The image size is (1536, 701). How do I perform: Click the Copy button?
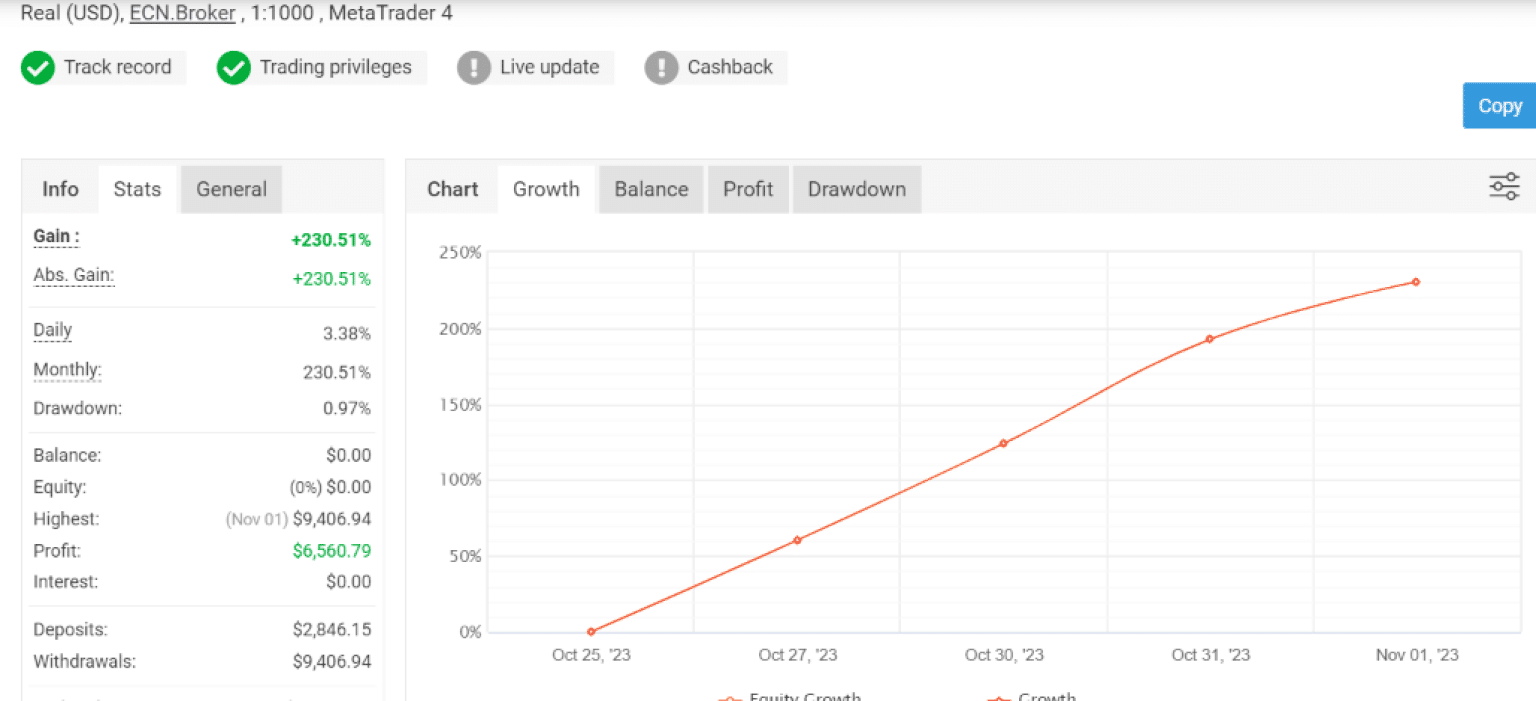click(1499, 105)
